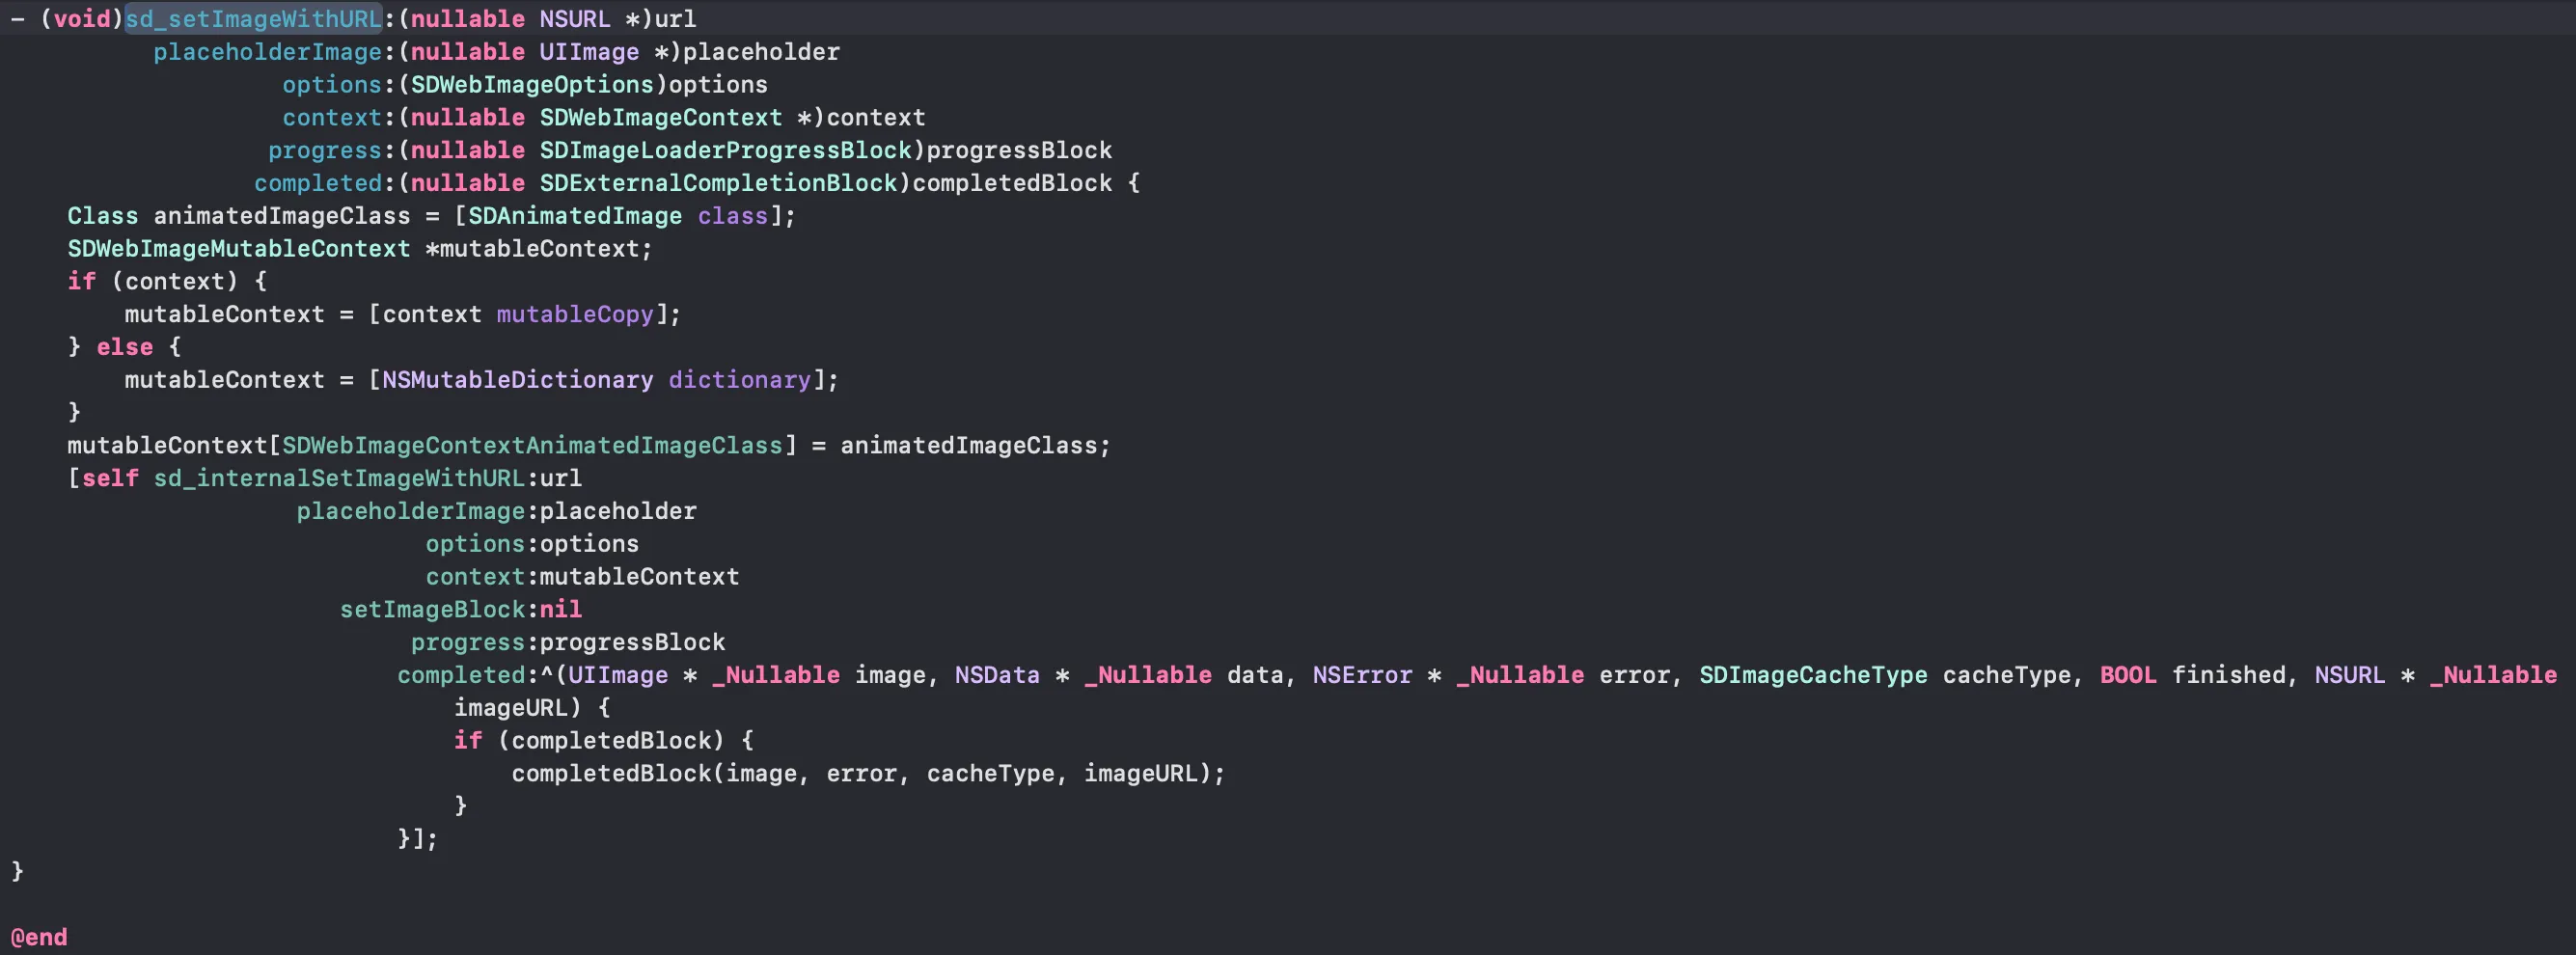Click the mutableCopy method call
The height and width of the screenshot is (955, 2576).
pyautogui.click(x=575, y=314)
